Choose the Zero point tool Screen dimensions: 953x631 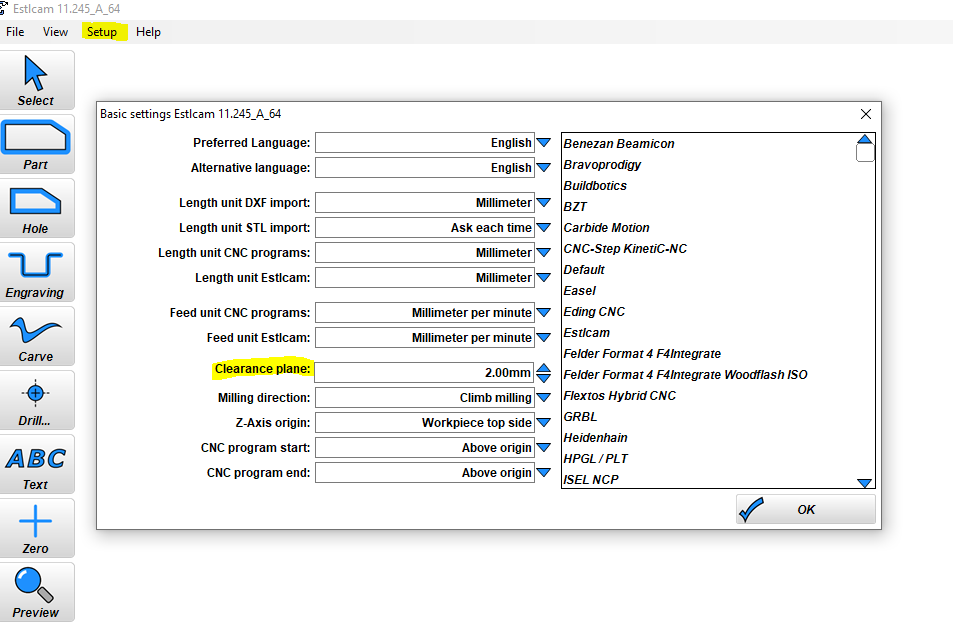coord(36,528)
